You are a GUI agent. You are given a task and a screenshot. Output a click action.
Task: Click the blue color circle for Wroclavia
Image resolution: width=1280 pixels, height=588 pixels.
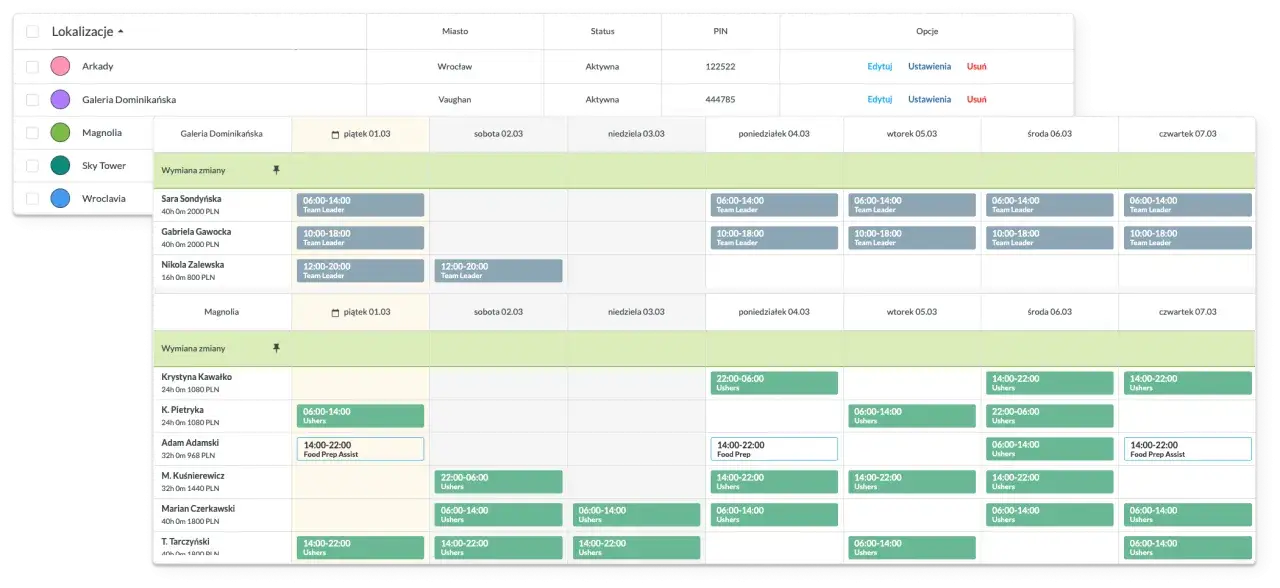[60, 198]
